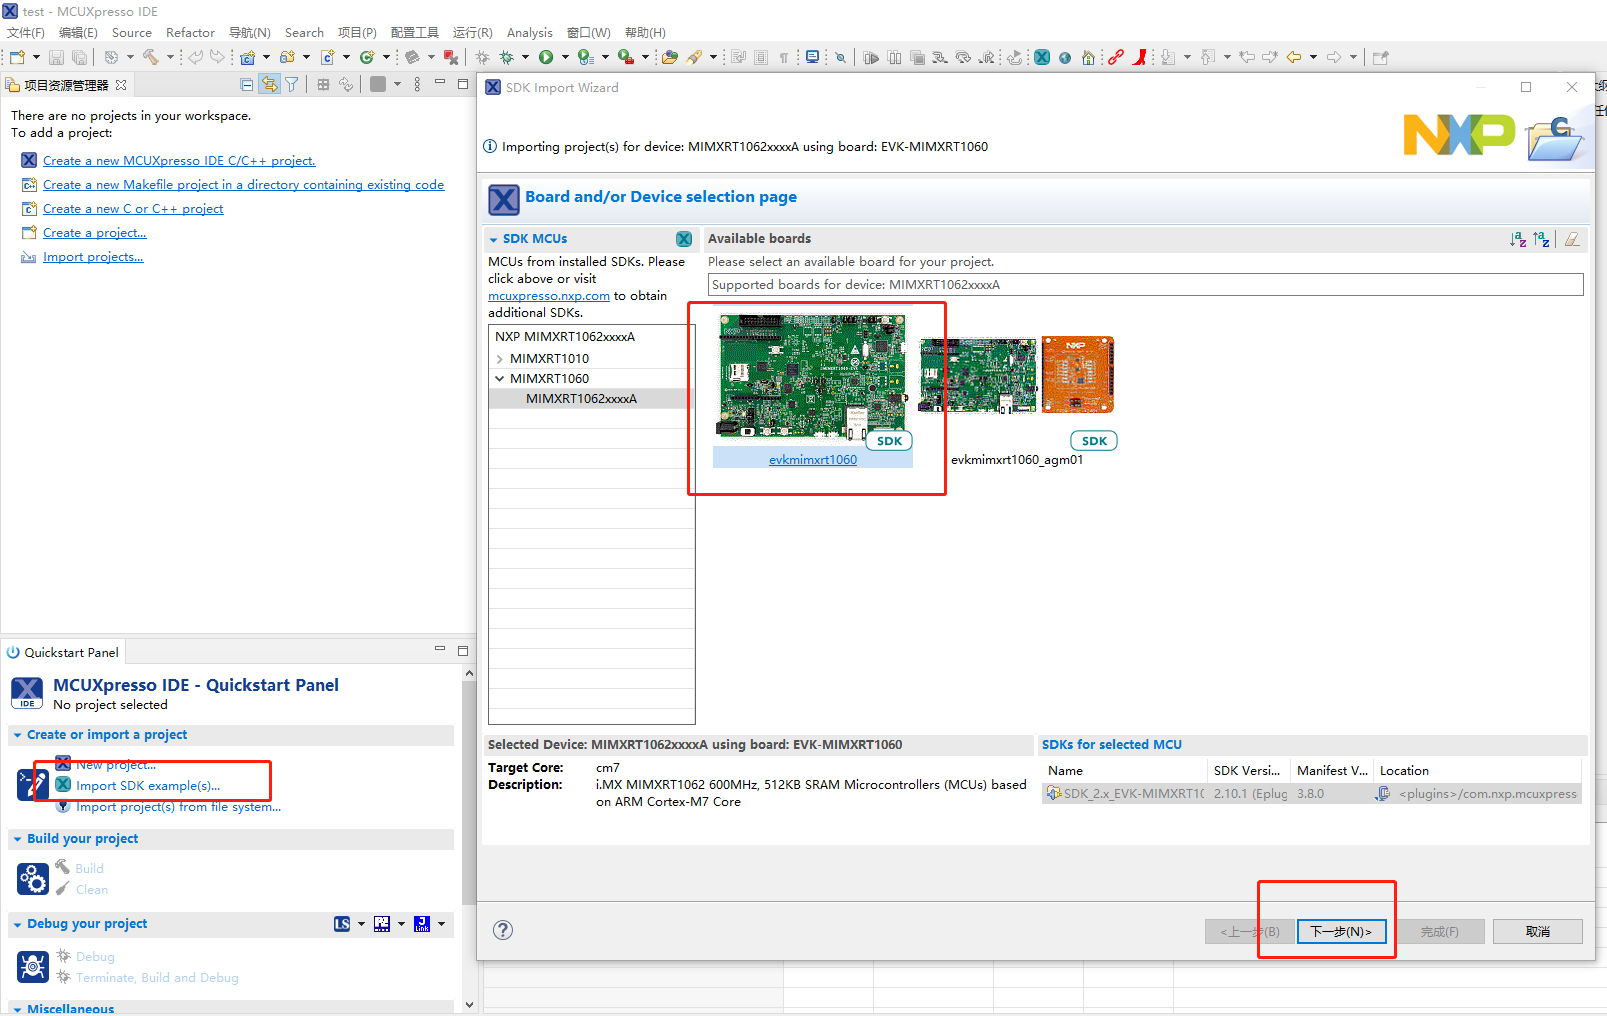The height and width of the screenshot is (1016, 1607).
Task: Click the sort descending icon in Available boards
Action: pos(1541,239)
